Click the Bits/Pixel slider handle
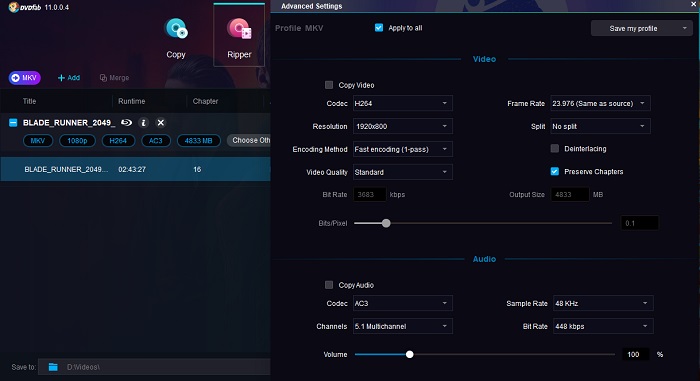This screenshot has height=381, width=700. point(386,223)
